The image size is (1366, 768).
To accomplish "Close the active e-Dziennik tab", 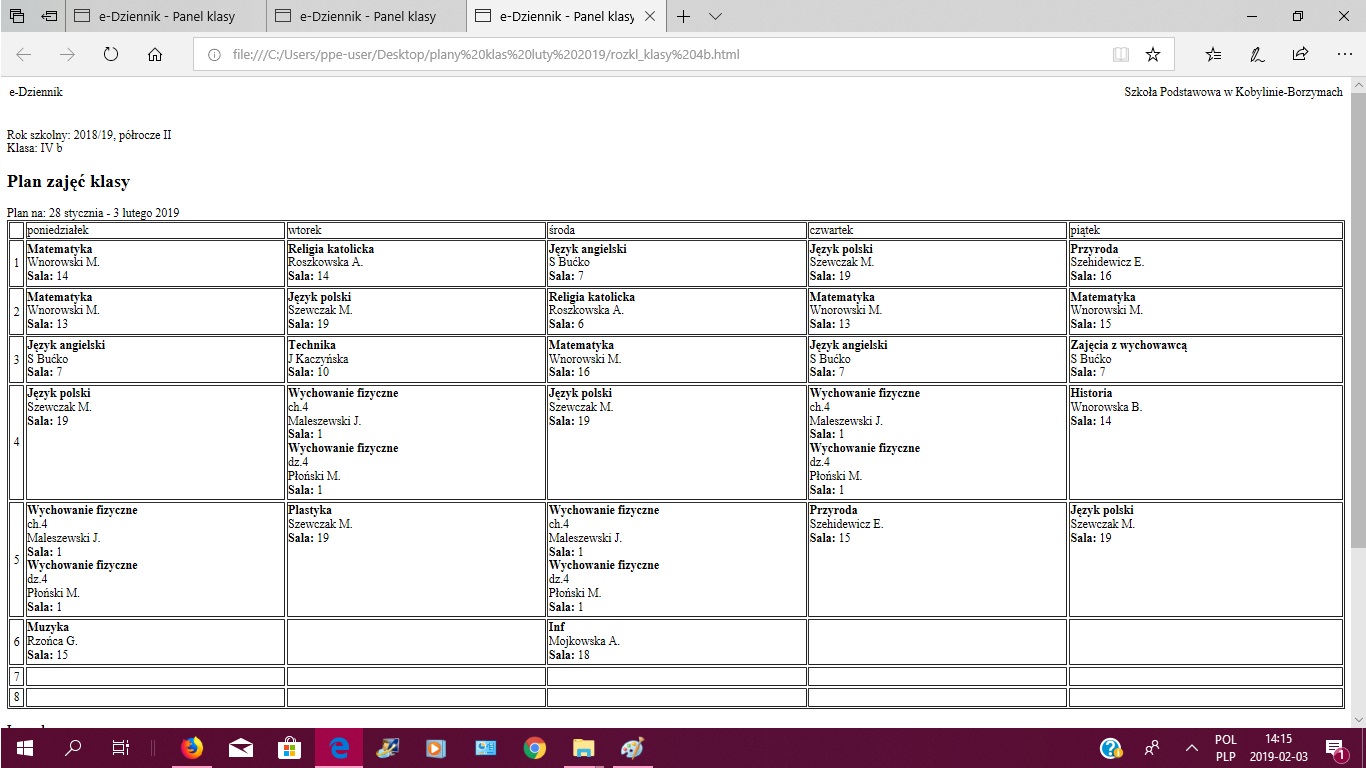I will [x=650, y=16].
